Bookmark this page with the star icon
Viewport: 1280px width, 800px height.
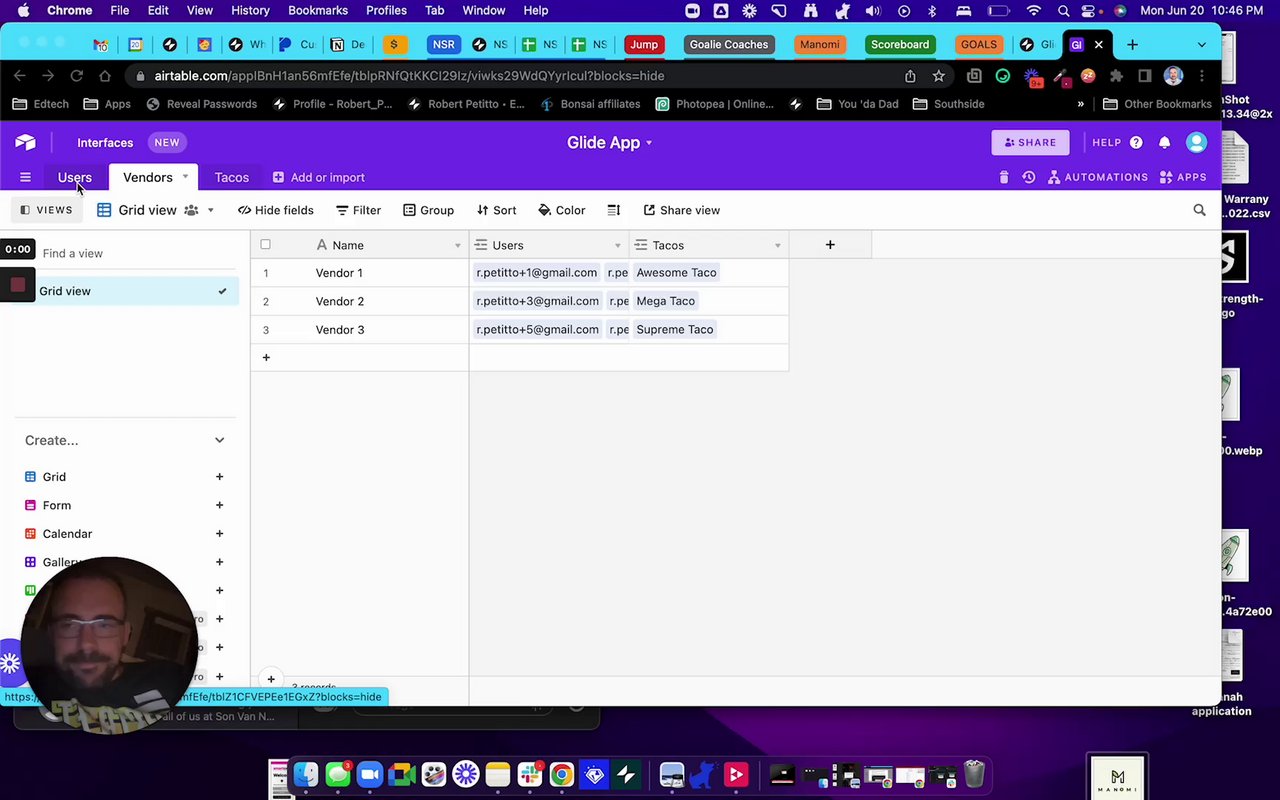coord(938,76)
